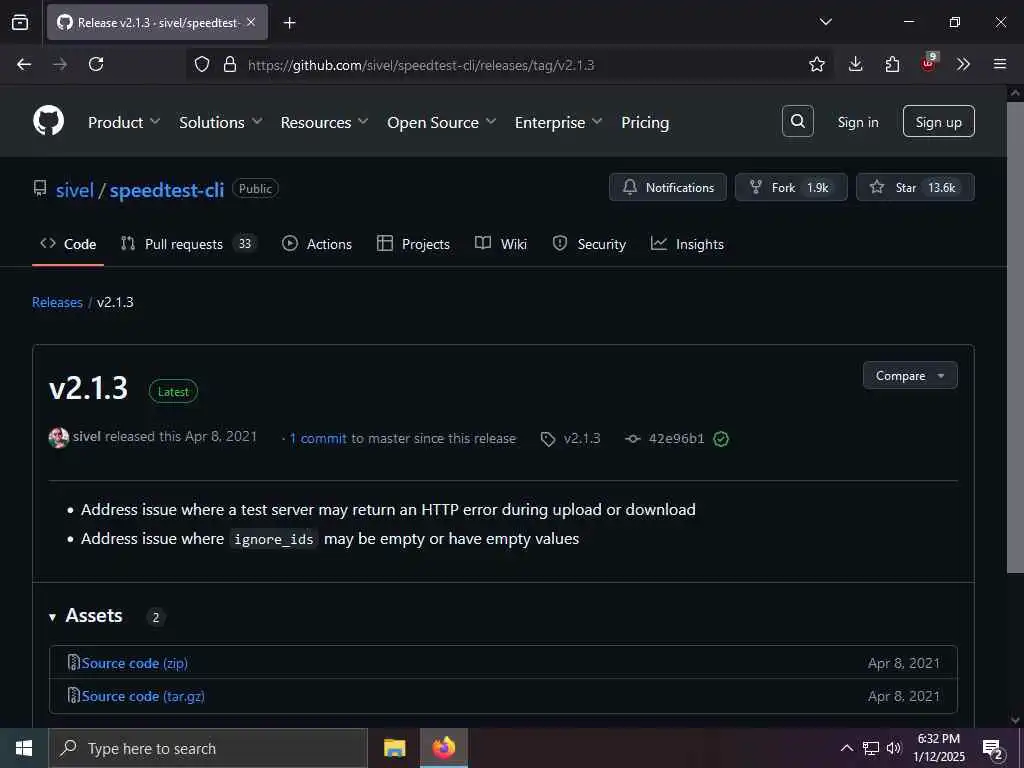This screenshot has width=1024, height=768.
Task: Go back with the browser back arrow
Action: [24, 64]
